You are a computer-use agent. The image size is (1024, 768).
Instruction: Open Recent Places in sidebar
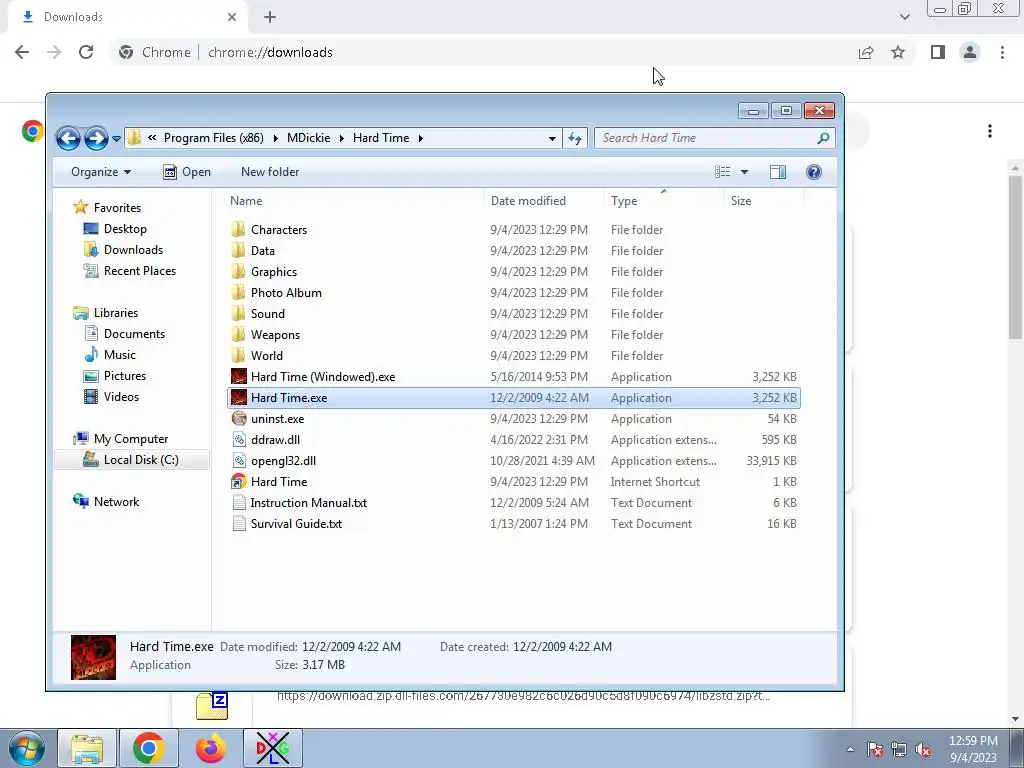(x=129, y=270)
